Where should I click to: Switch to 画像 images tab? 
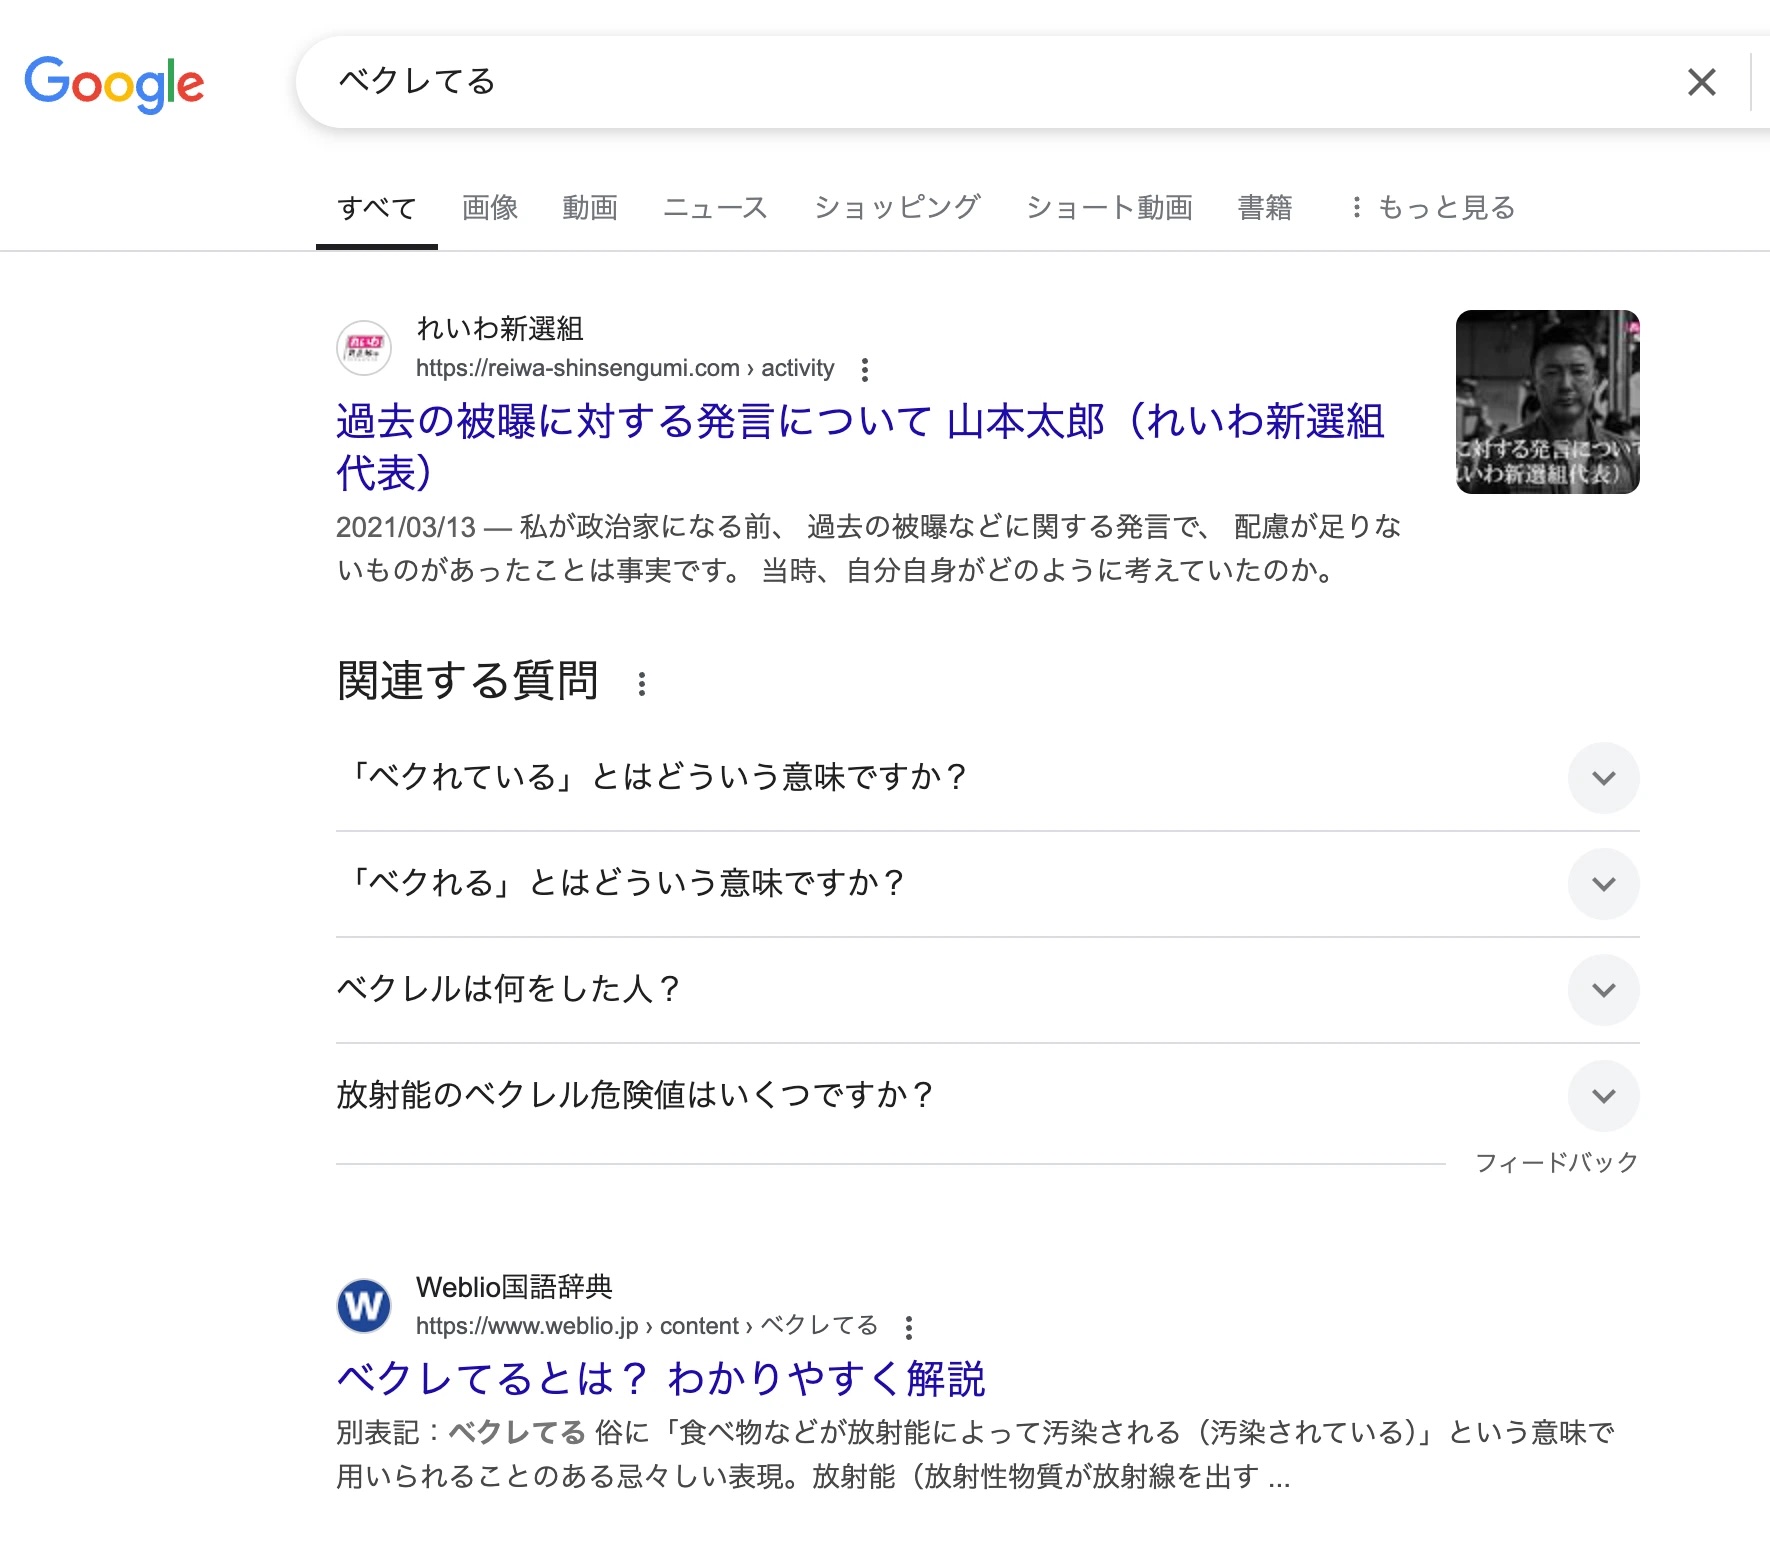coord(490,208)
